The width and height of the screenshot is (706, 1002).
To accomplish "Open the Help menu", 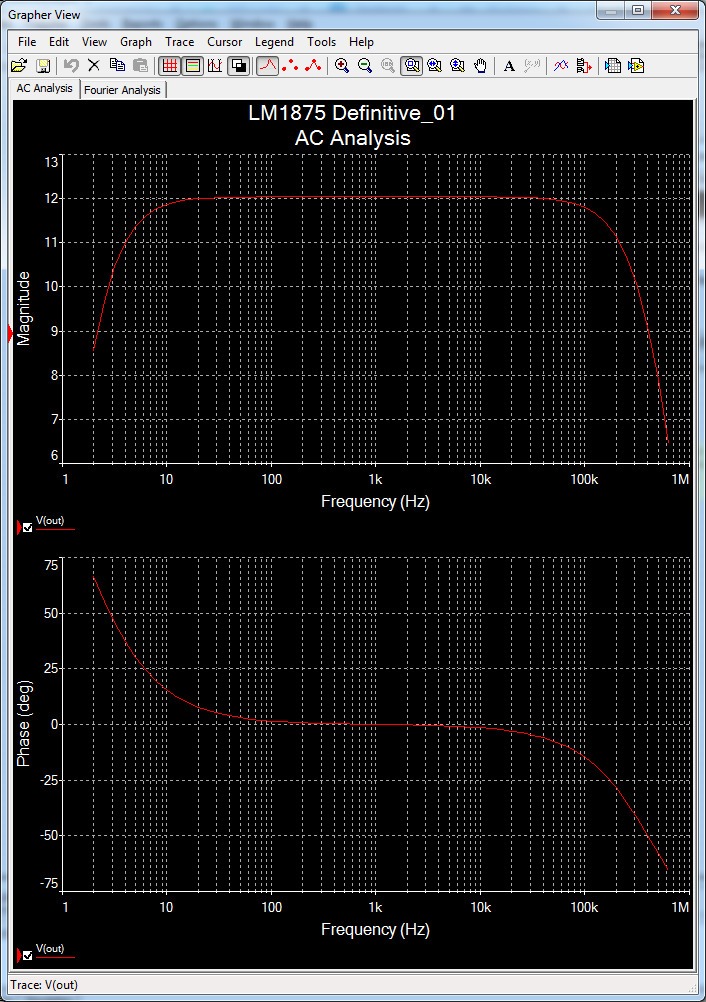I will tap(361, 42).
